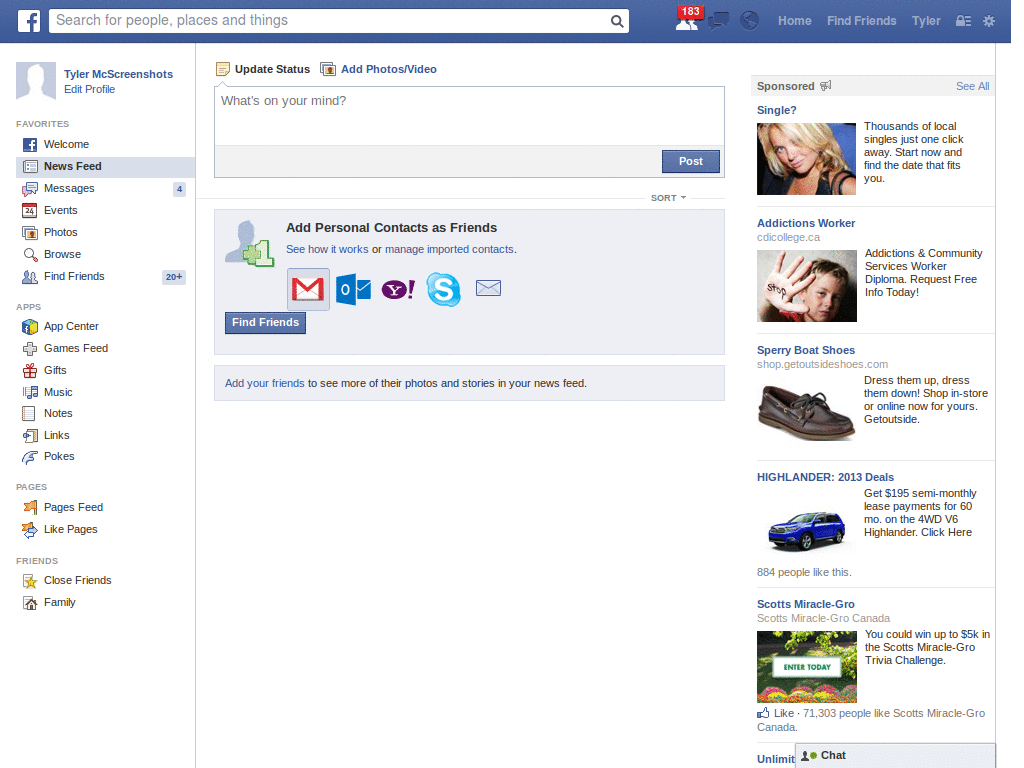The height and width of the screenshot is (768, 1024).
Task: Click the blue Find Friends button
Action: (265, 323)
